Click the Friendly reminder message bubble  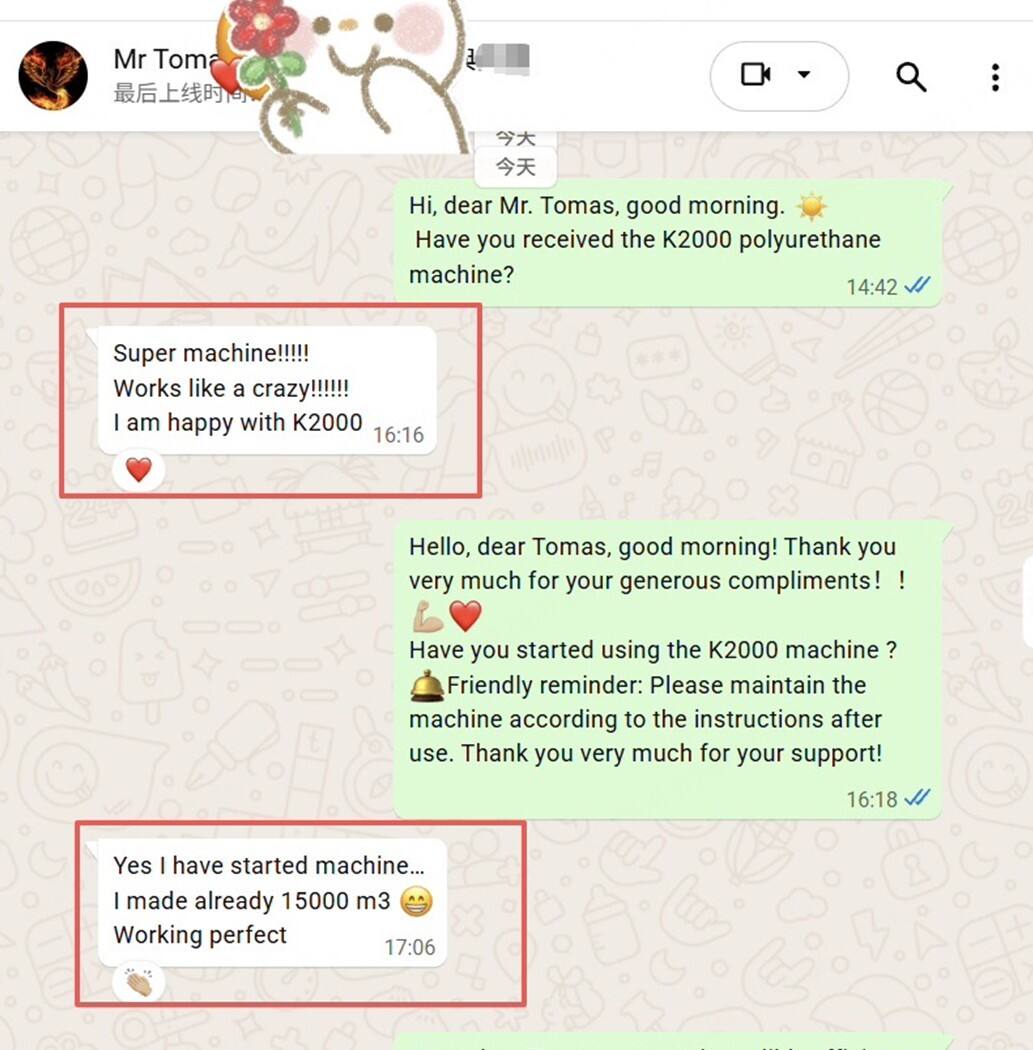(668, 670)
